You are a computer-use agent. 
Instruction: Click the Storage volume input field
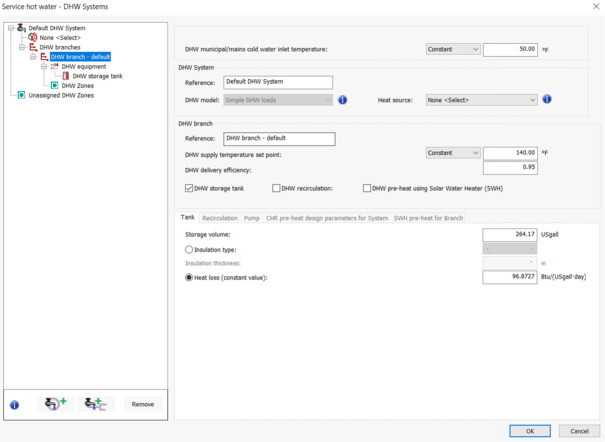coord(510,235)
